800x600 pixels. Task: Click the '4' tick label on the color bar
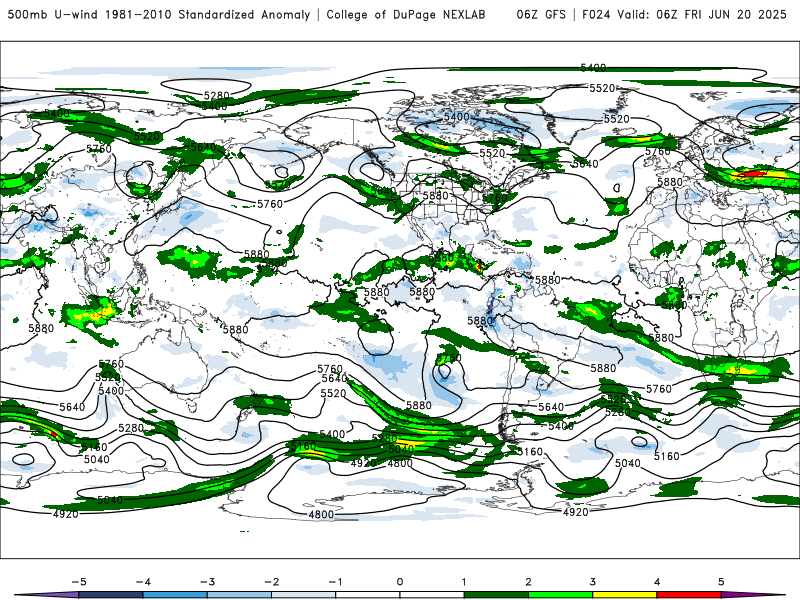[x=657, y=582]
